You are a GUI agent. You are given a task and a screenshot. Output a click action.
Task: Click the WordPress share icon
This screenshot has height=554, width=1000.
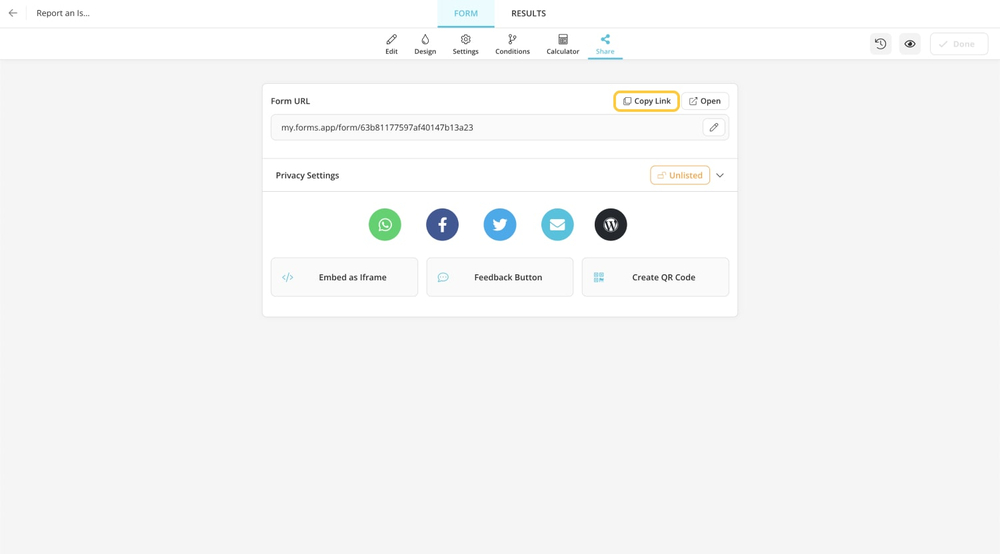tap(611, 225)
